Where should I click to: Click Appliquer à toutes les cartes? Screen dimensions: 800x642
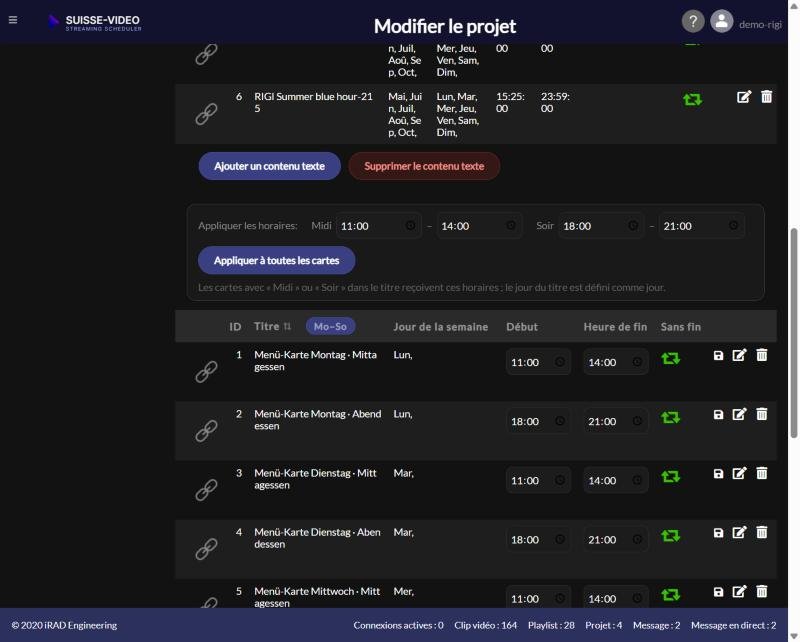click(277, 260)
